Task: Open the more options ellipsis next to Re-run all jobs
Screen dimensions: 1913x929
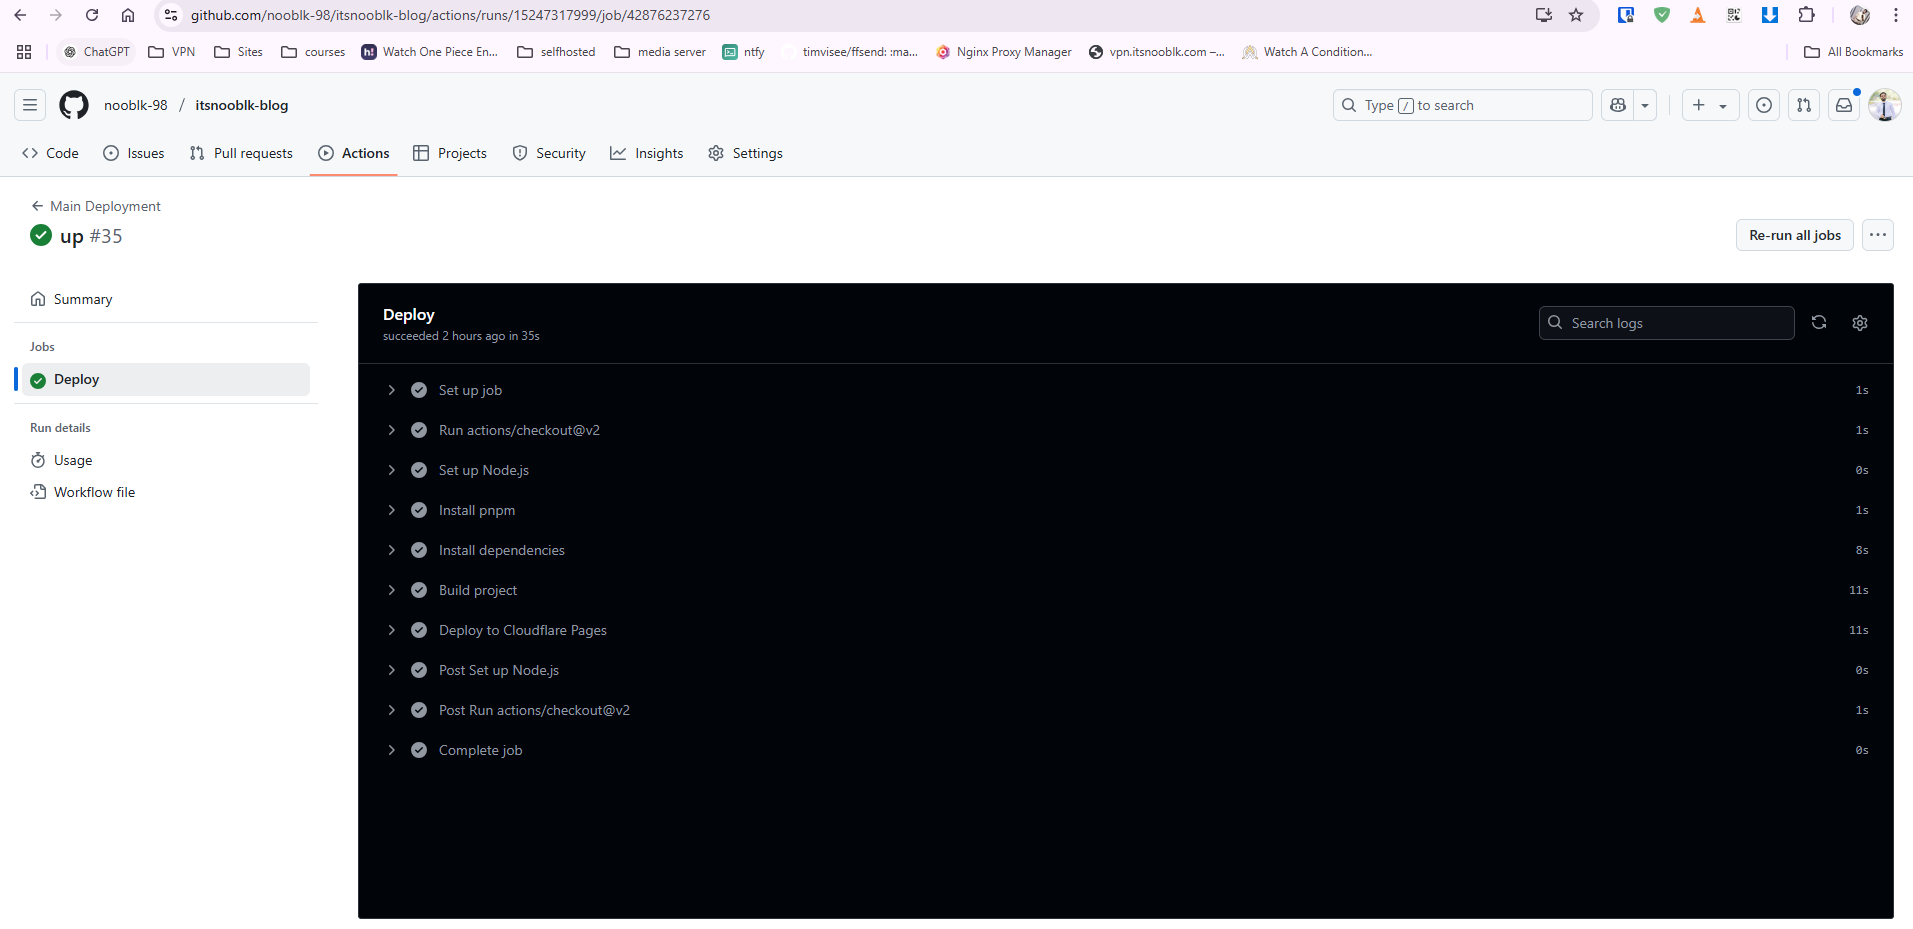Action: [1877, 235]
